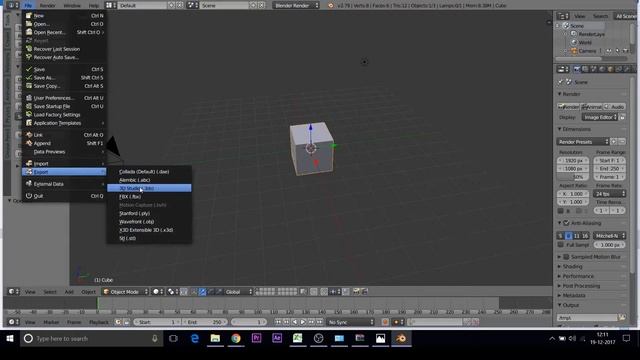Viewport: 640px width, 360px height.
Task: Open Adobe Premiere Pro from taskbar
Action: click(256, 338)
